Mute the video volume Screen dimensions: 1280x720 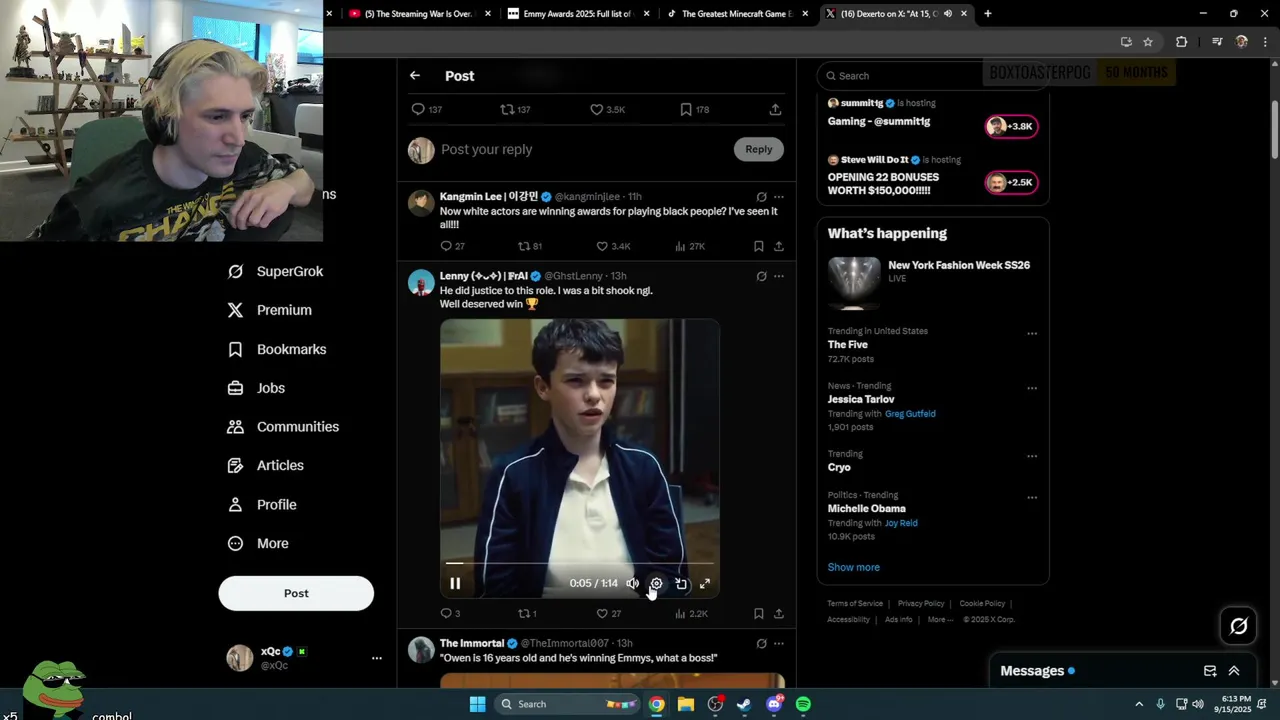click(632, 583)
